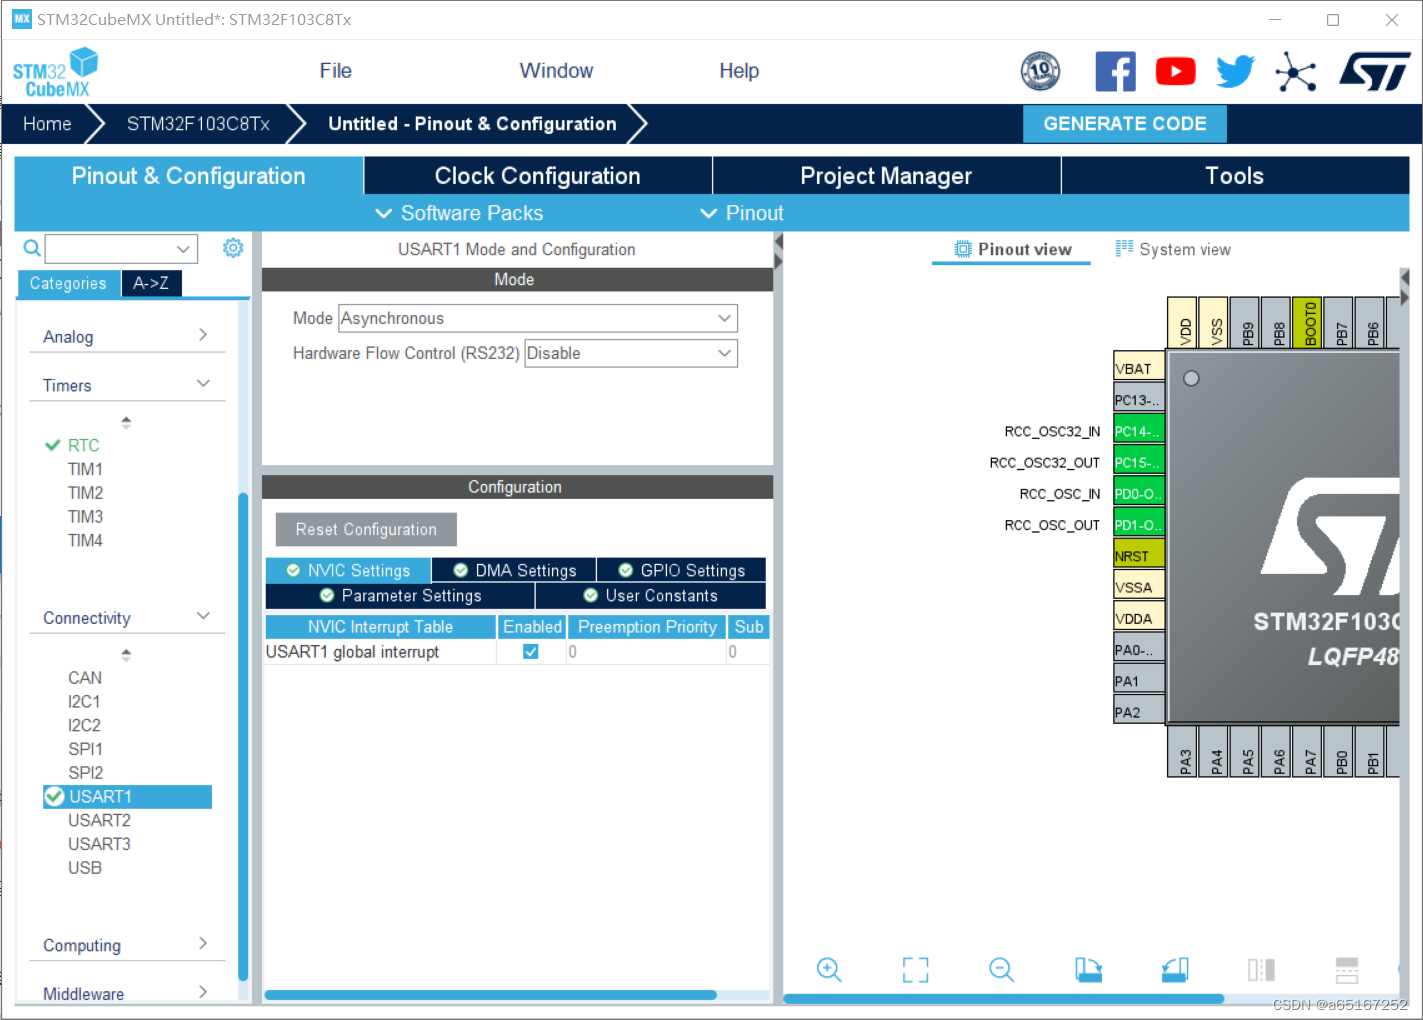Open the Pinout dropdown menu
Screen dimensions: 1423x1020
(741, 213)
